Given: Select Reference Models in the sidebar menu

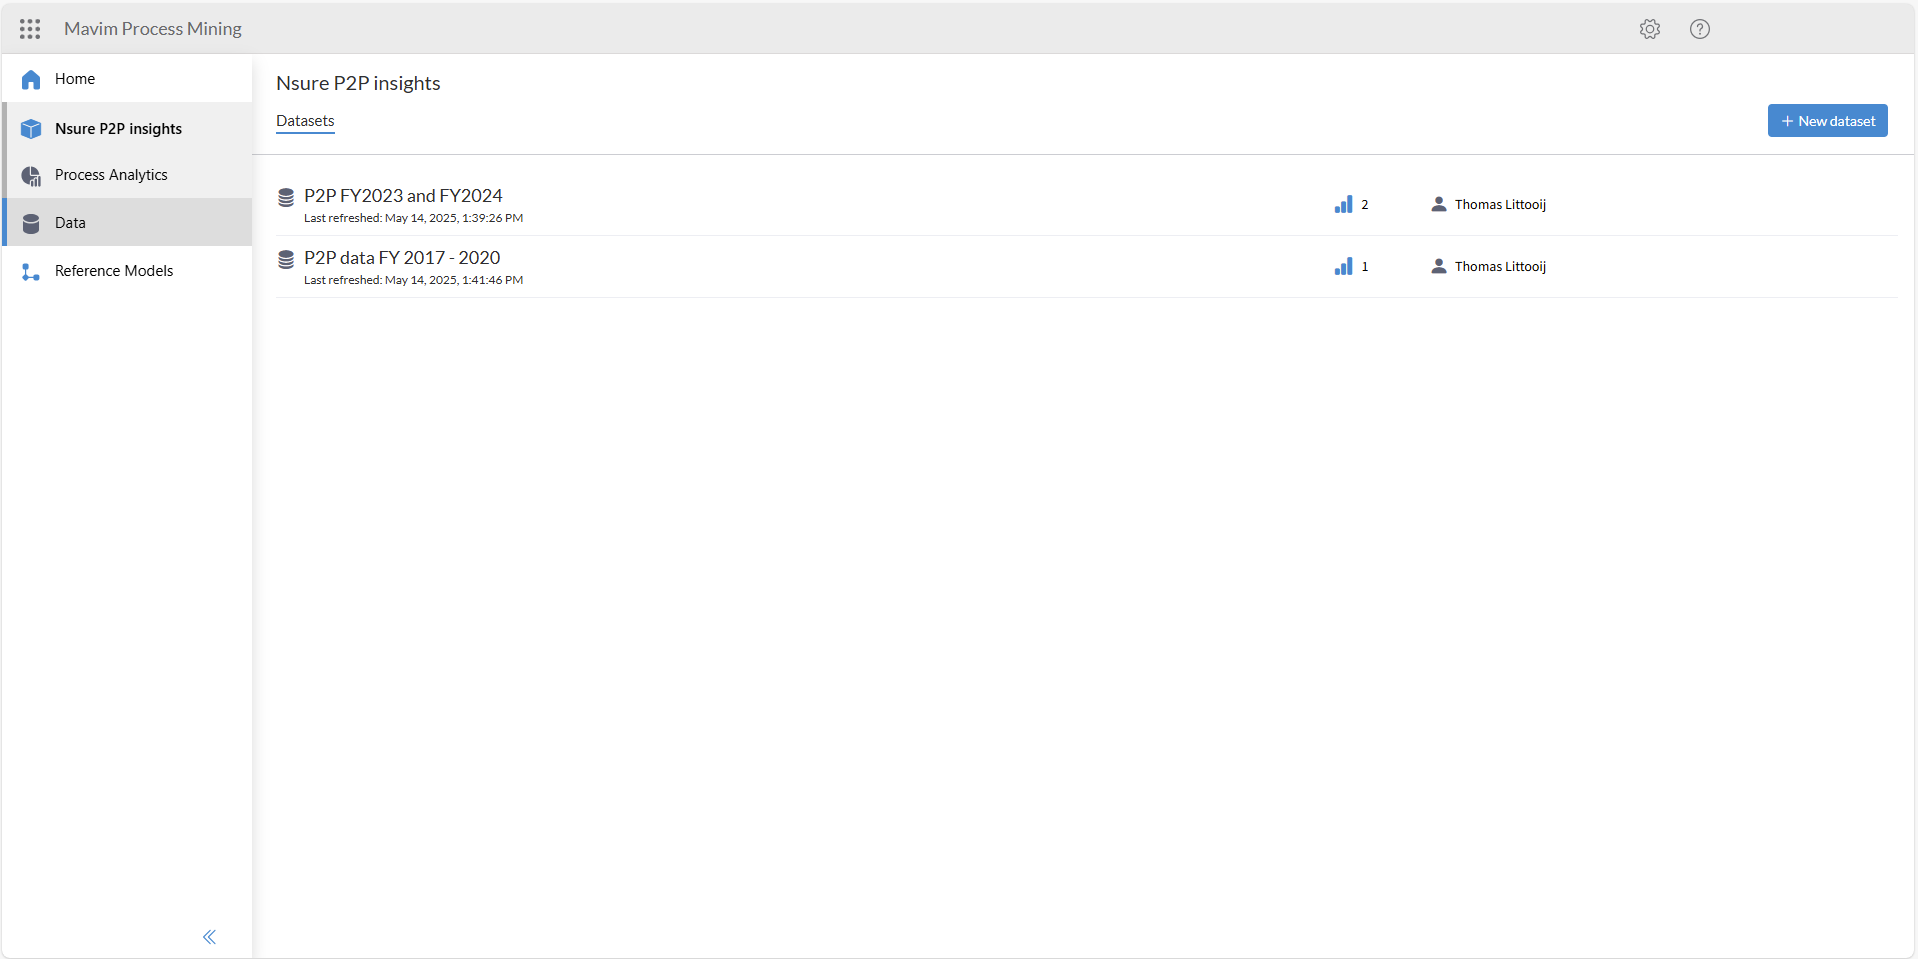Looking at the screenshot, I should [114, 271].
